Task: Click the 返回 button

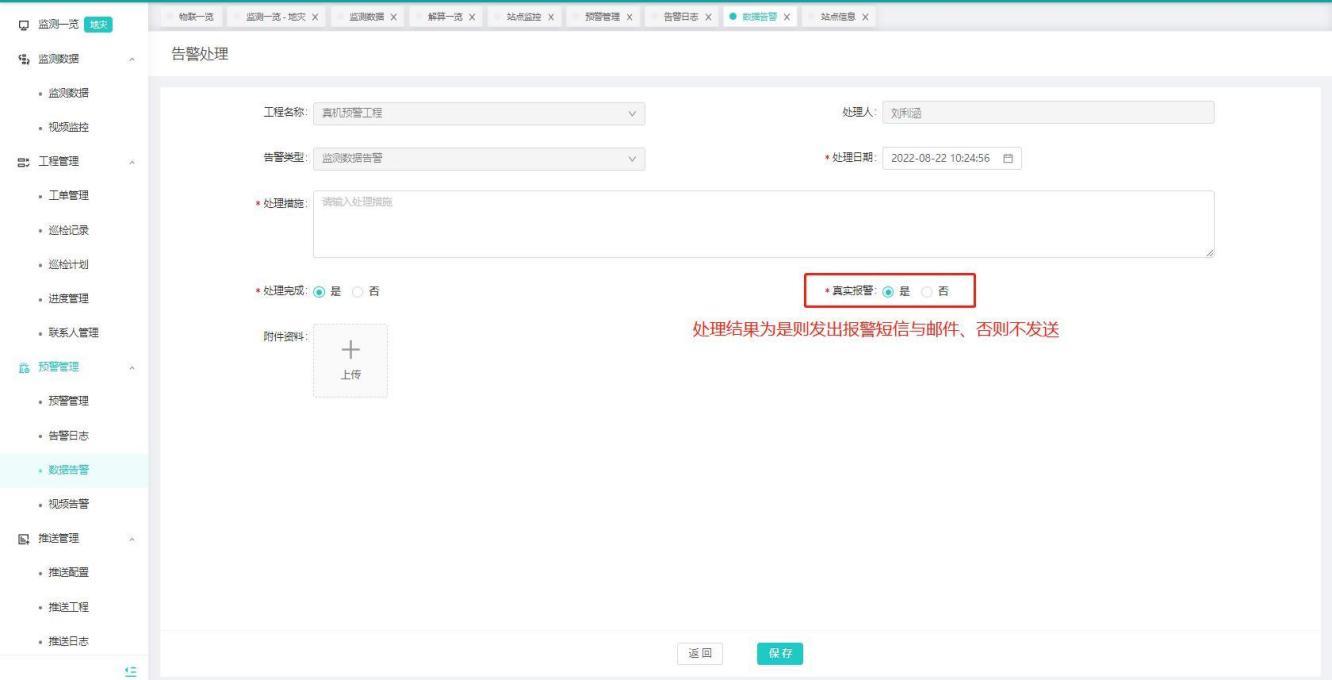Action: point(699,653)
